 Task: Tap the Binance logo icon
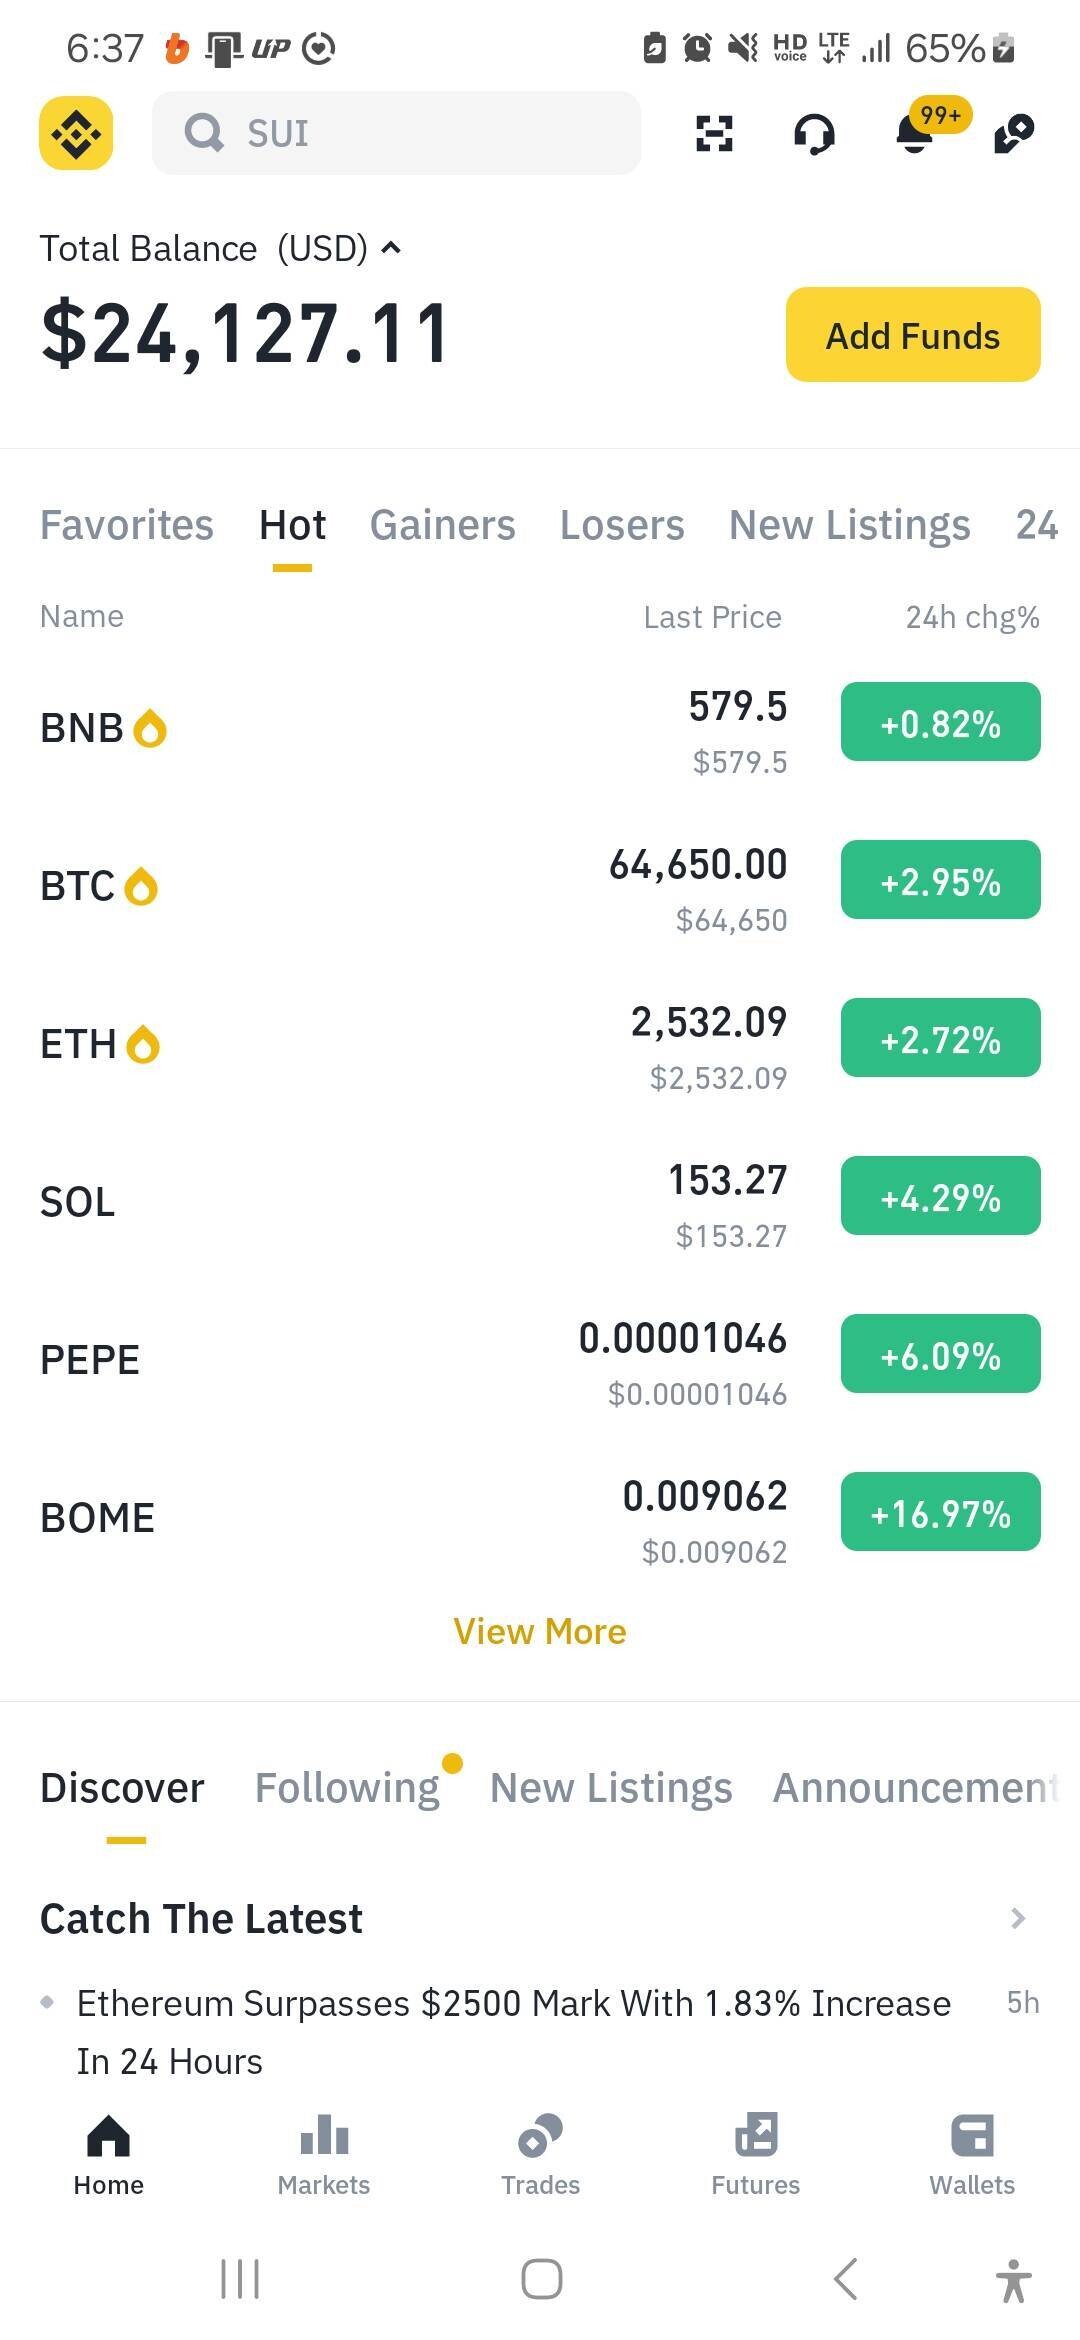tap(76, 133)
